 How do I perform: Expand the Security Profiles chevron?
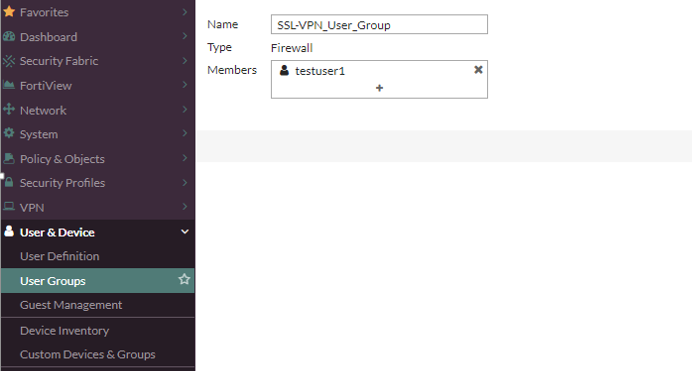click(185, 183)
